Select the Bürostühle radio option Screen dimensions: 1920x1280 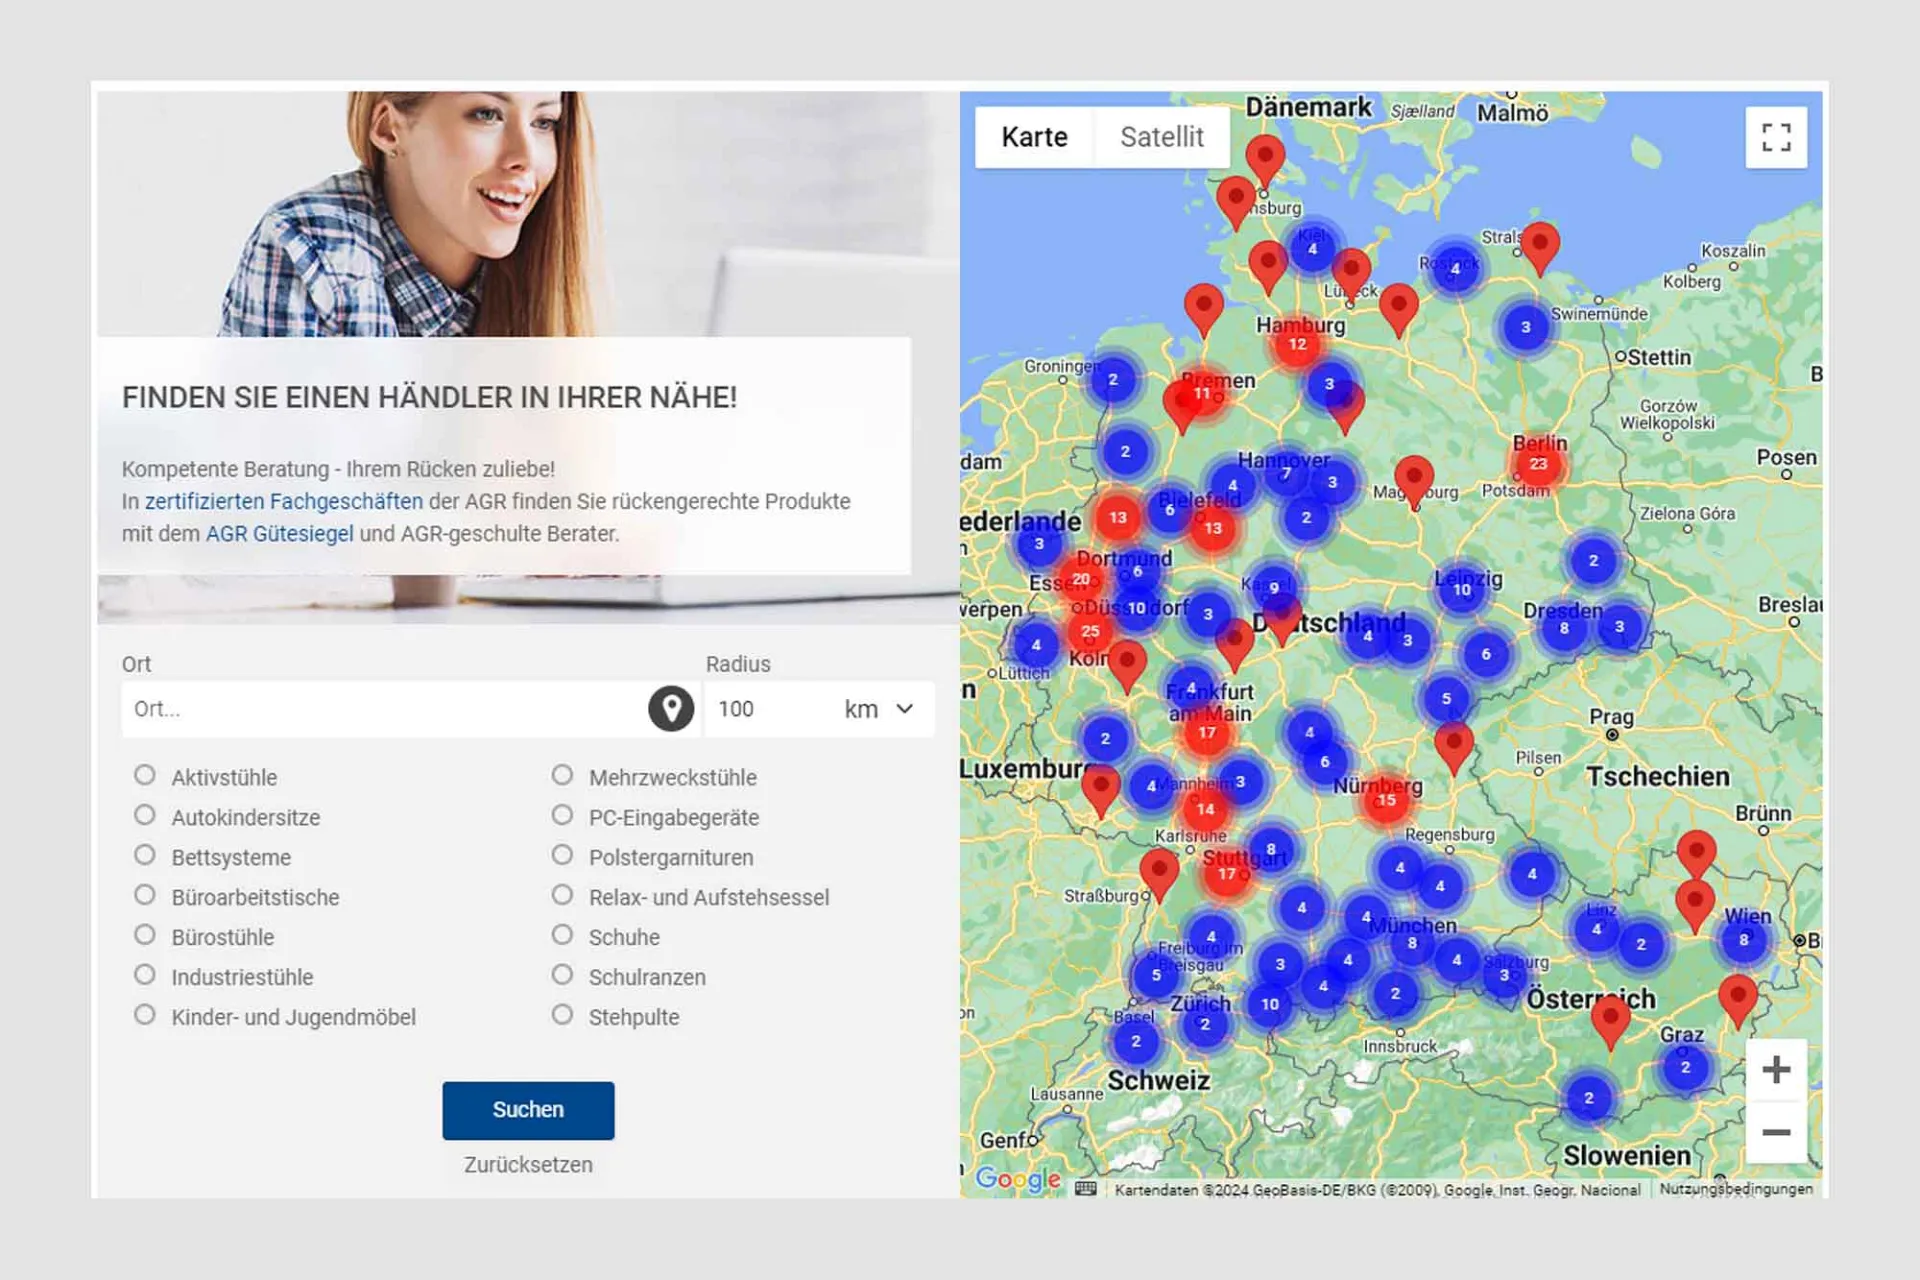coord(145,936)
